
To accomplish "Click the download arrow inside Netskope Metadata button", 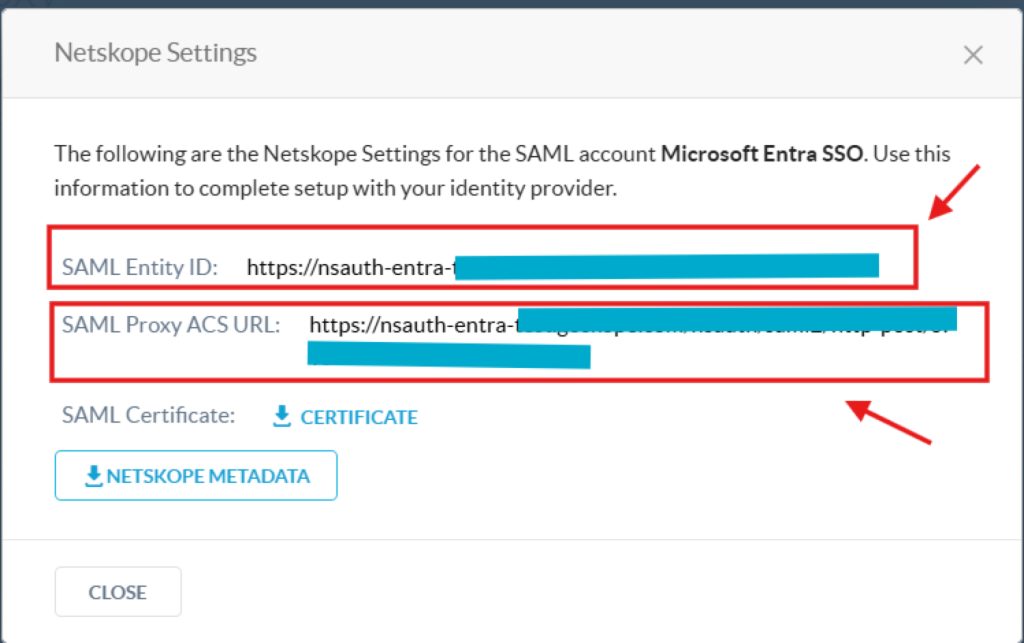I will click(93, 476).
